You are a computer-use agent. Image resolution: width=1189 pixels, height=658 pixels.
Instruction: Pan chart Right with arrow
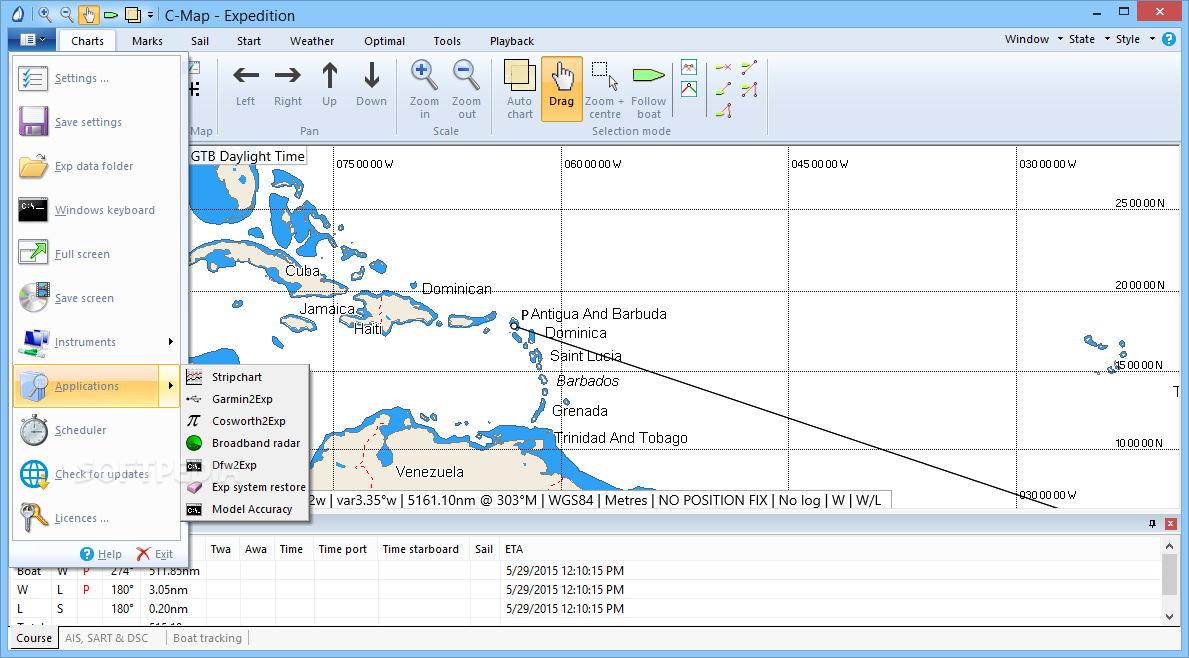(287, 84)
